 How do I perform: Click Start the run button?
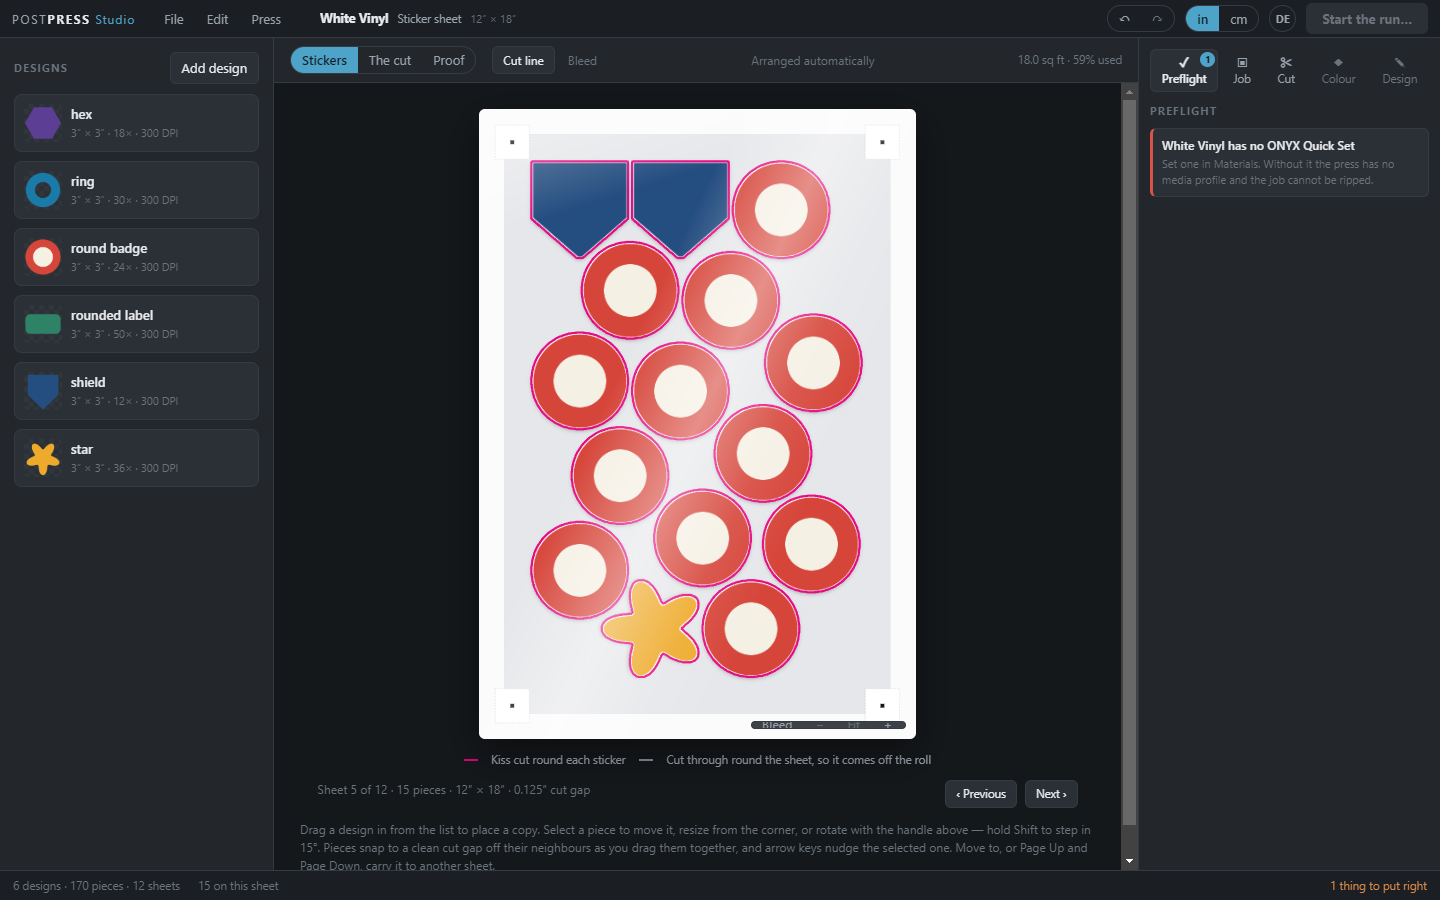click(x=1367, y=19)
